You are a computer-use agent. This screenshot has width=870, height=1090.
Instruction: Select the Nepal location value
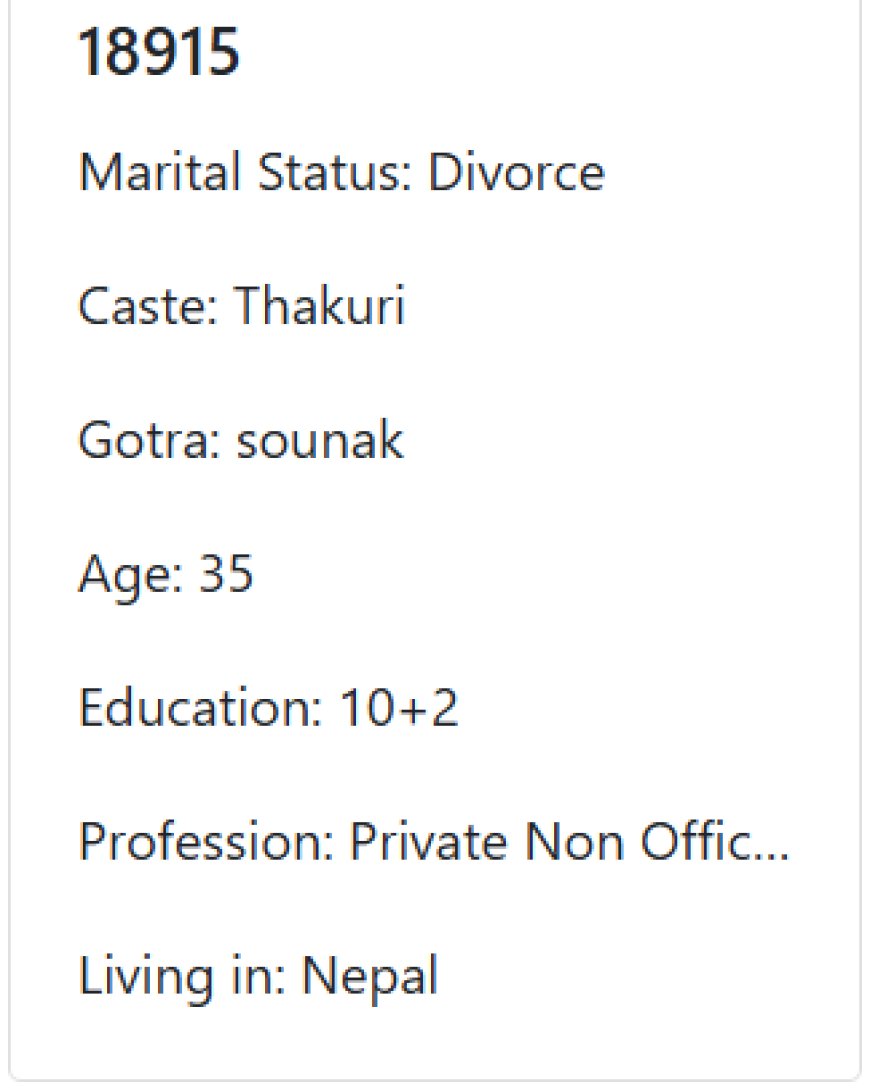tap(370, 977)
